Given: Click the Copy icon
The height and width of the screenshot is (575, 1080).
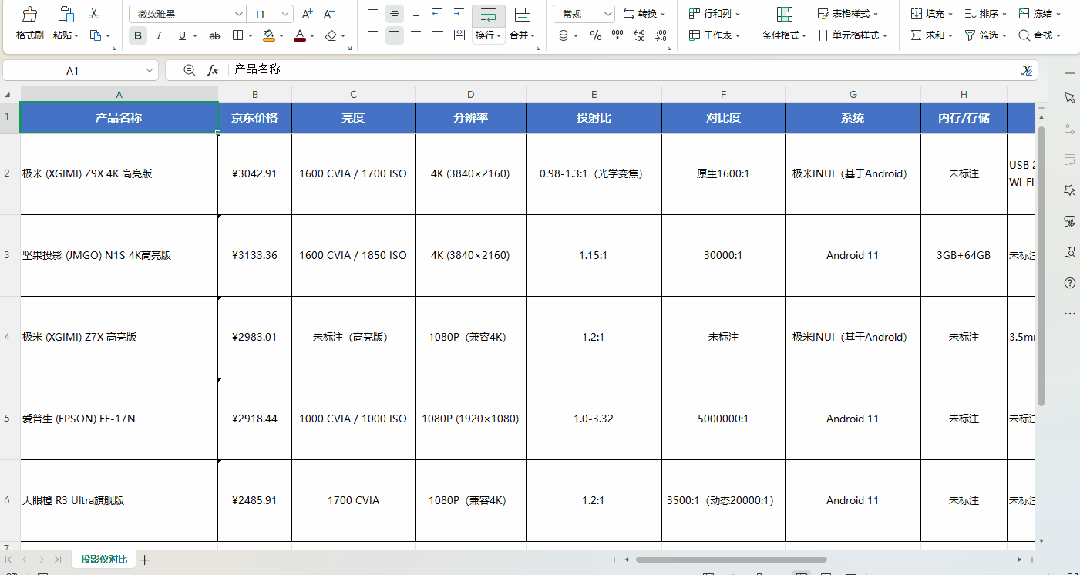Looking at the screenshot, I should click(x=95, y=35).
